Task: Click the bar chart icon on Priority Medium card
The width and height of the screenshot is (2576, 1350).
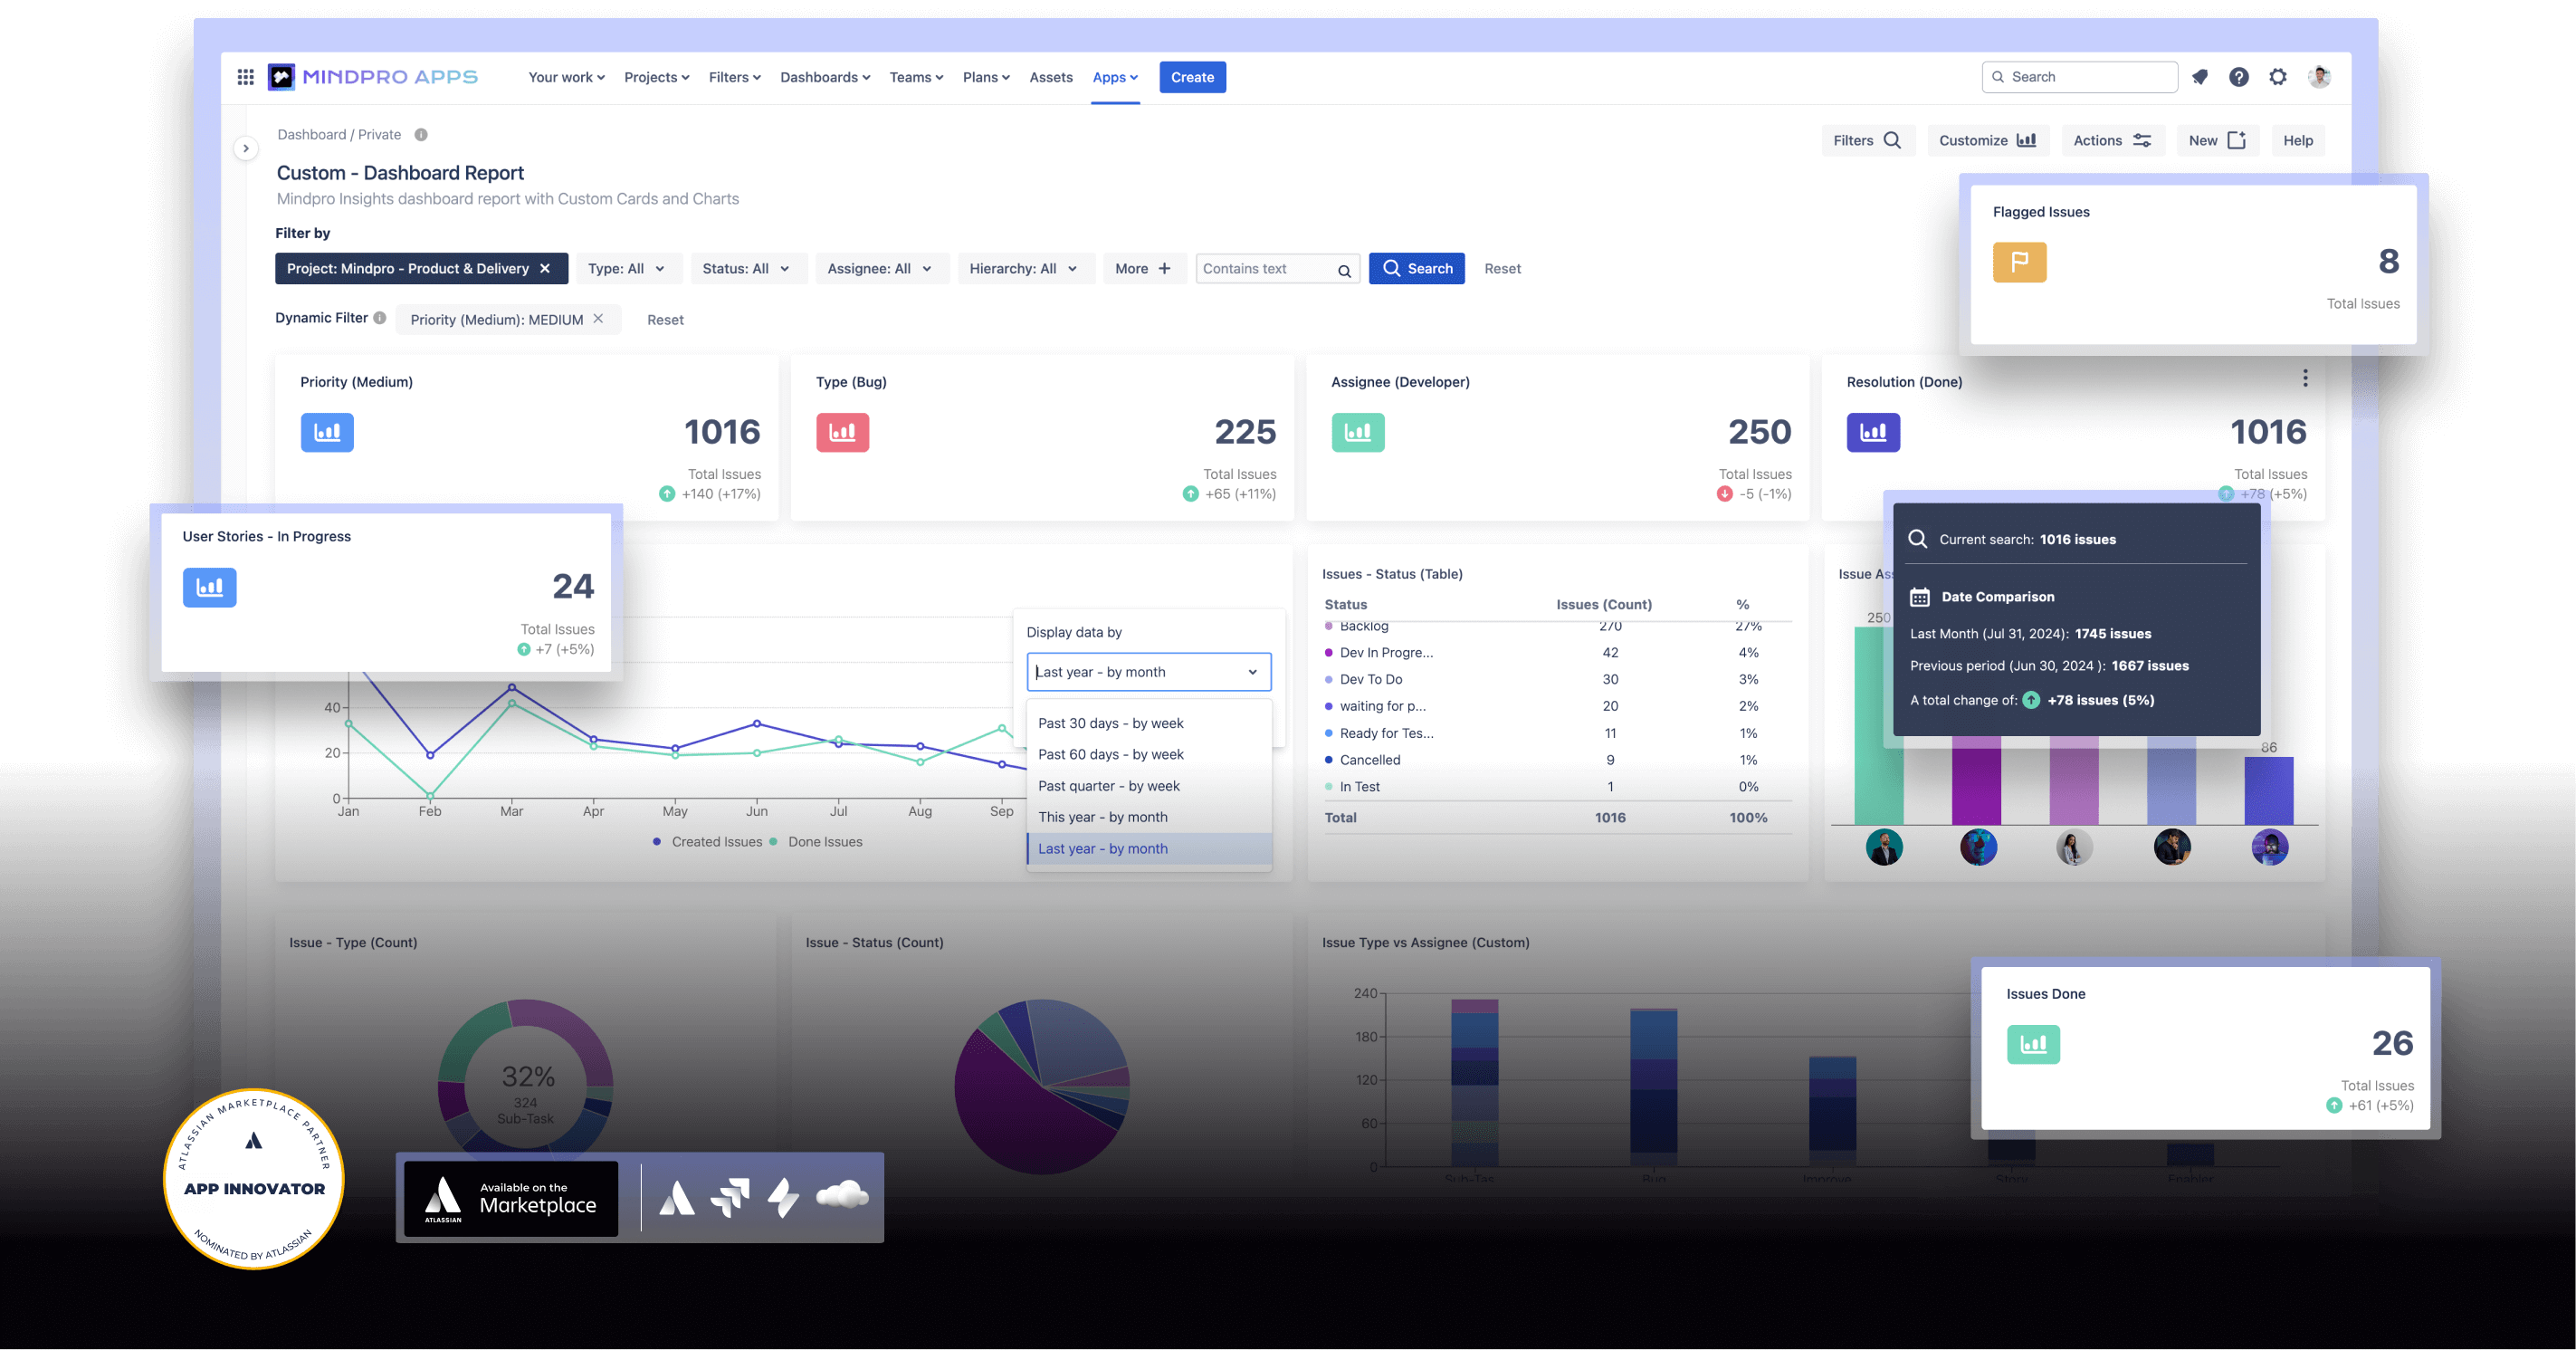Action: (x=327, y=431)
